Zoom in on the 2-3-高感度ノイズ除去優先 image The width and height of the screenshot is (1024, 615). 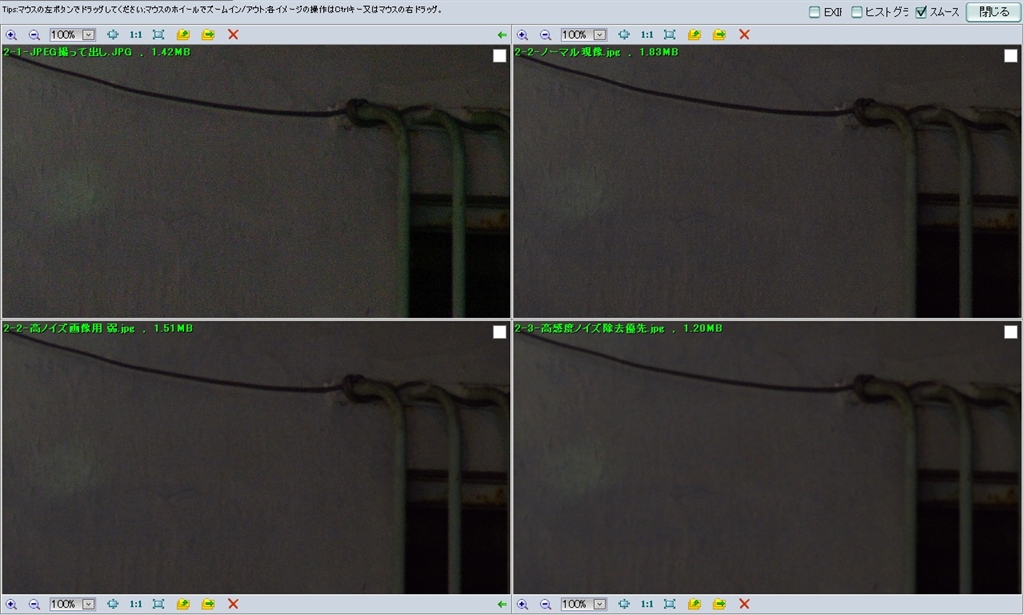tap(522, 604)
